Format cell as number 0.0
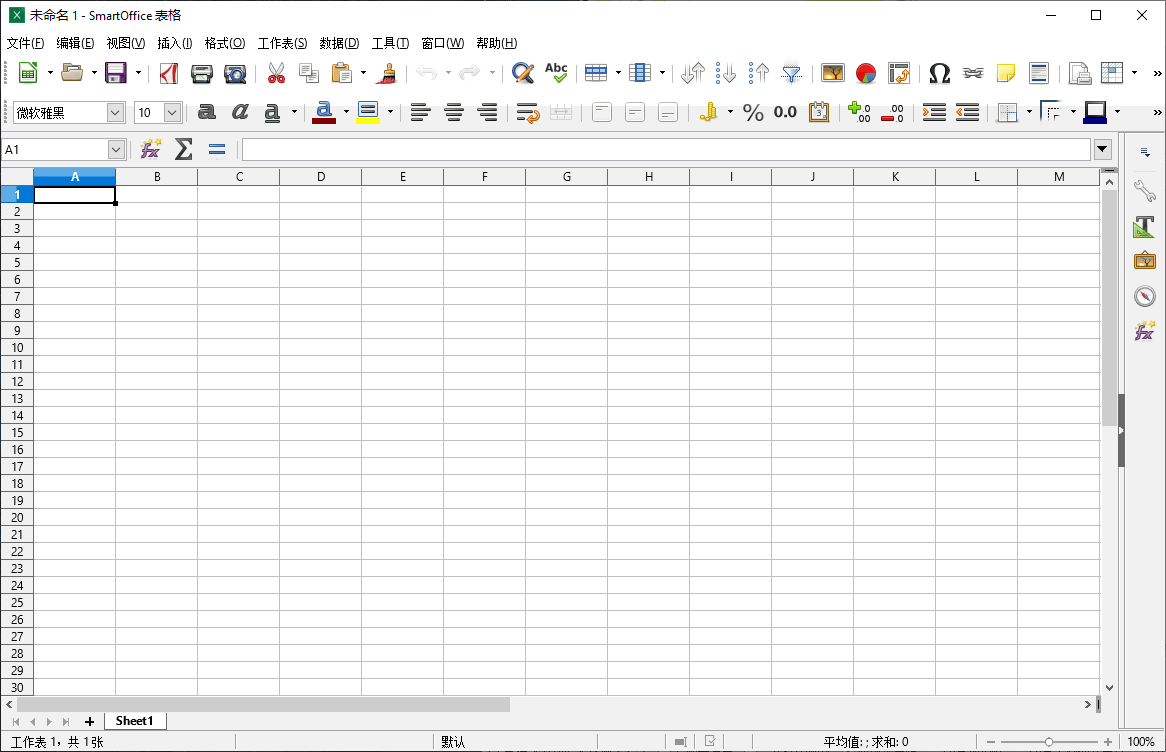1166x752 pixels. click(785, 112)
